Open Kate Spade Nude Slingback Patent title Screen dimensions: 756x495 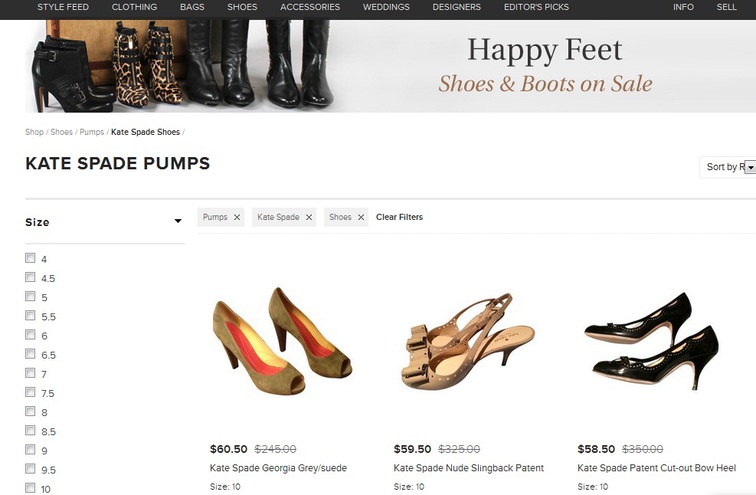(469, 468)
